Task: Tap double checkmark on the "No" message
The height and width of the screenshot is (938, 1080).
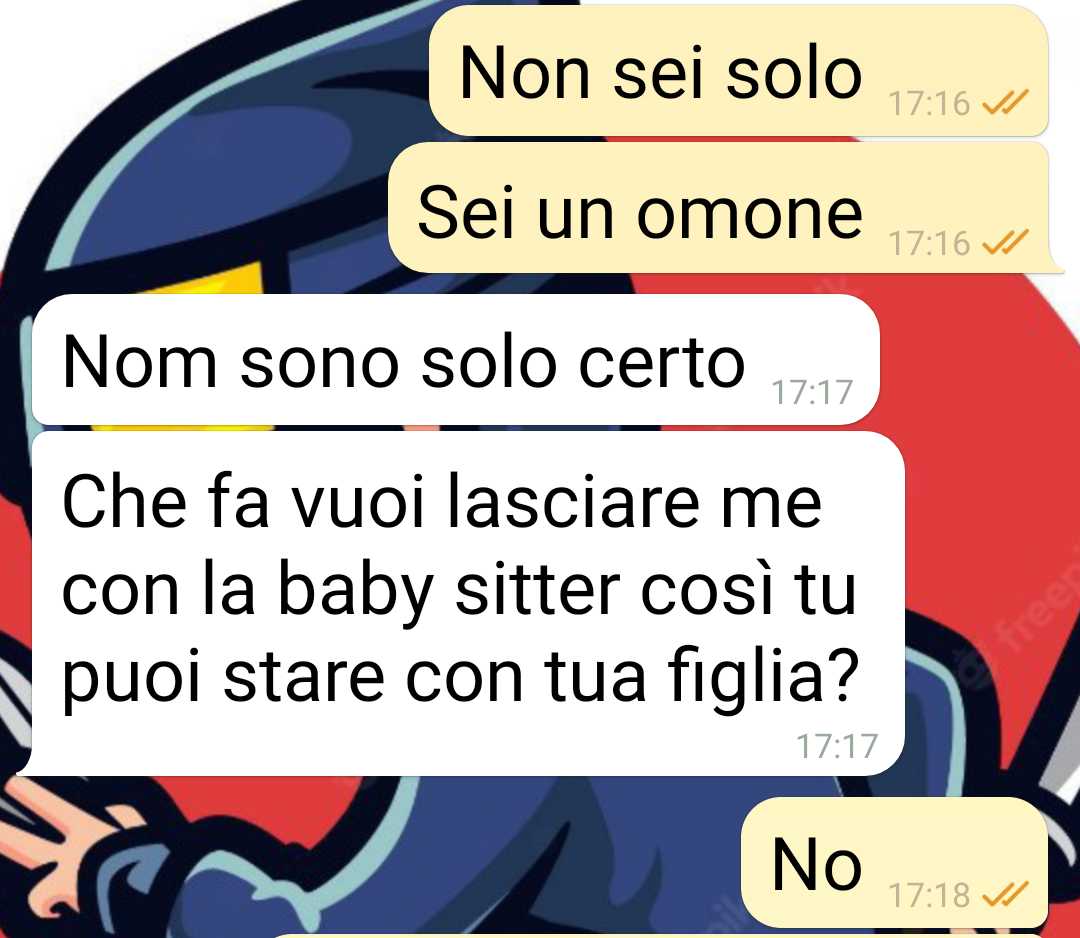Action: [x=1005, y=893]
